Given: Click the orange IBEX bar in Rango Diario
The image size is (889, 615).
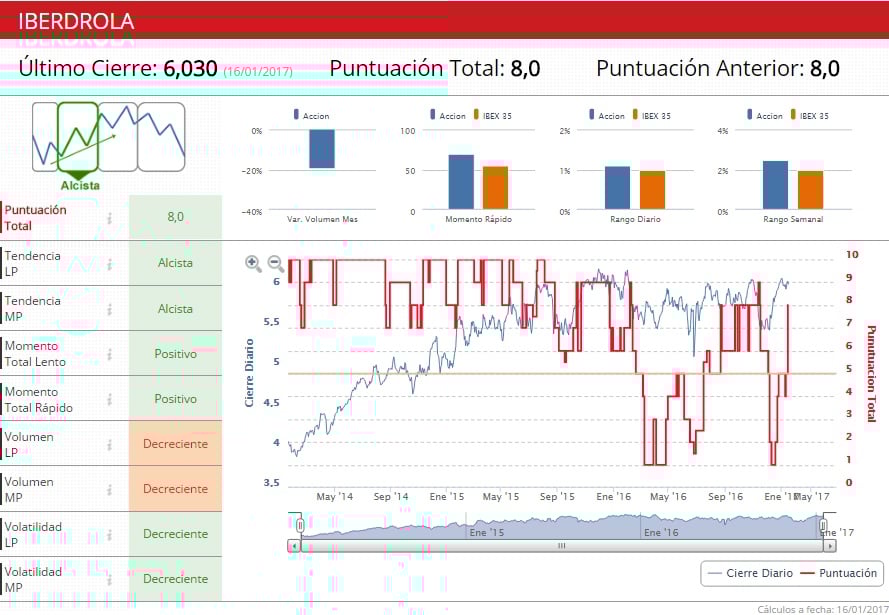Looking at the screenshot, I should [x=653, y=190].
